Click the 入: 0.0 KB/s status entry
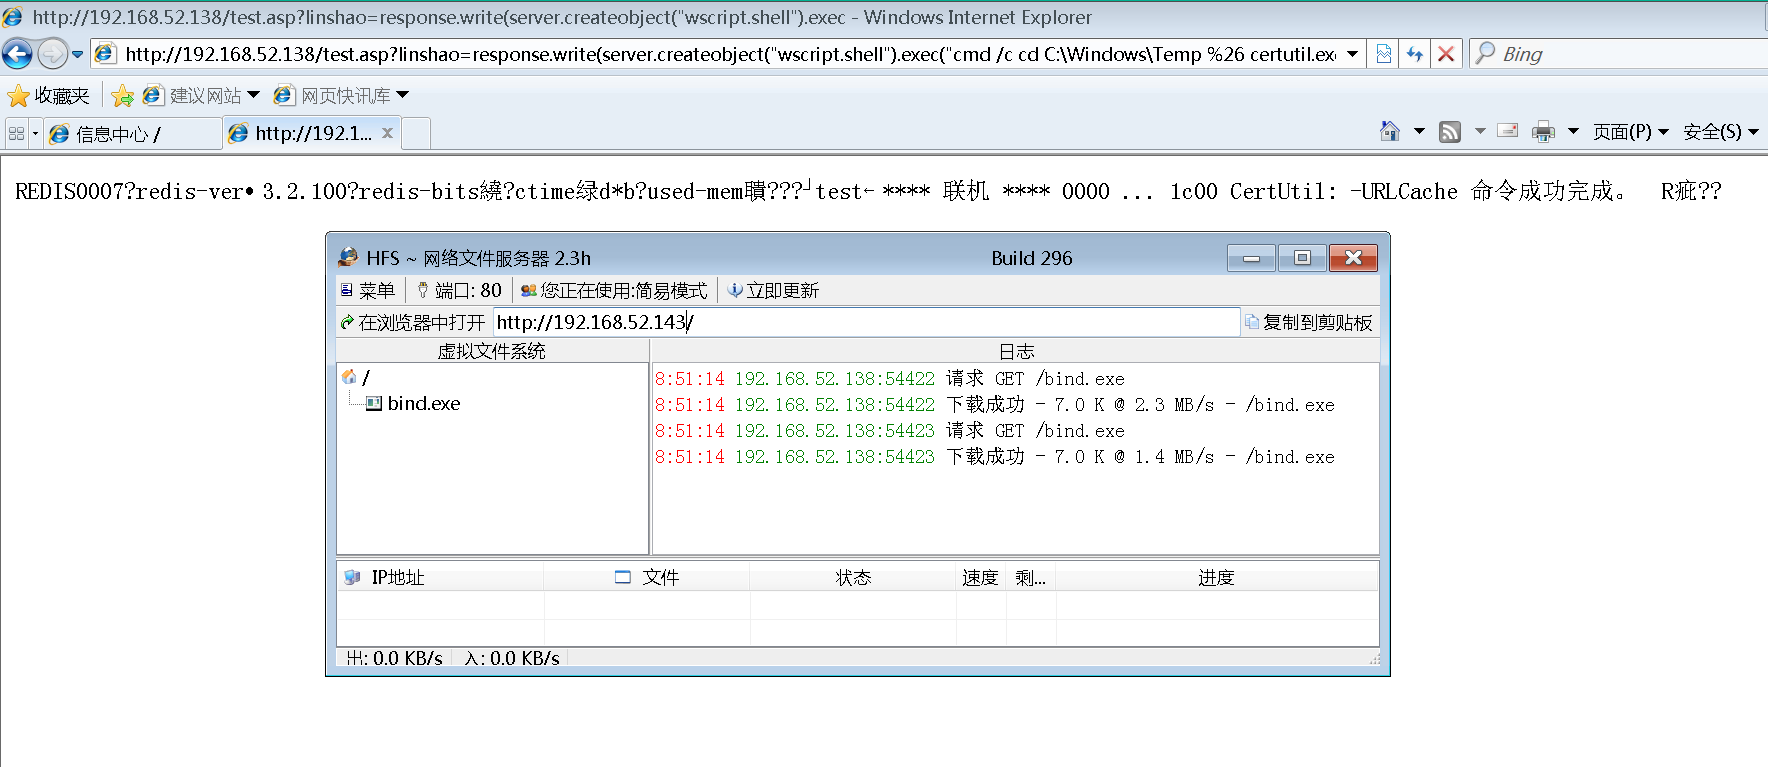The height and width of the screenshot is (767, 1768). (512, 658)
